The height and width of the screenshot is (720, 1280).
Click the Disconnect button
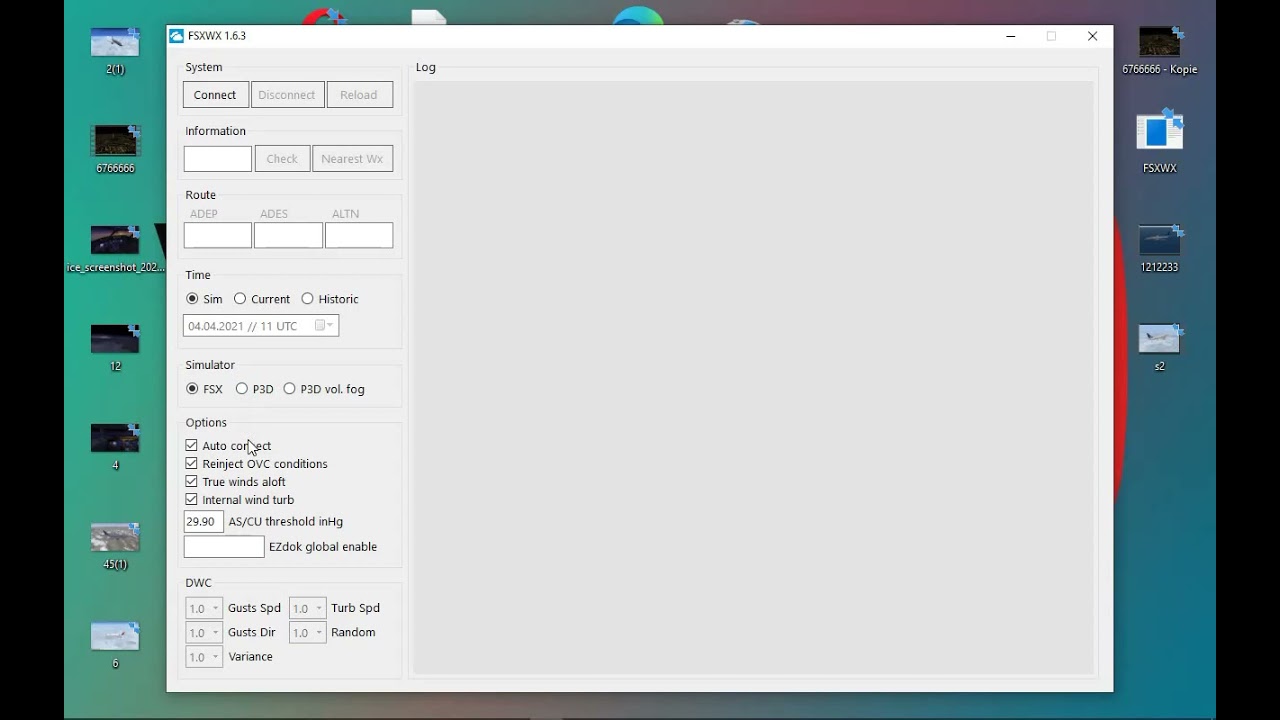click(x=287, y=95)
